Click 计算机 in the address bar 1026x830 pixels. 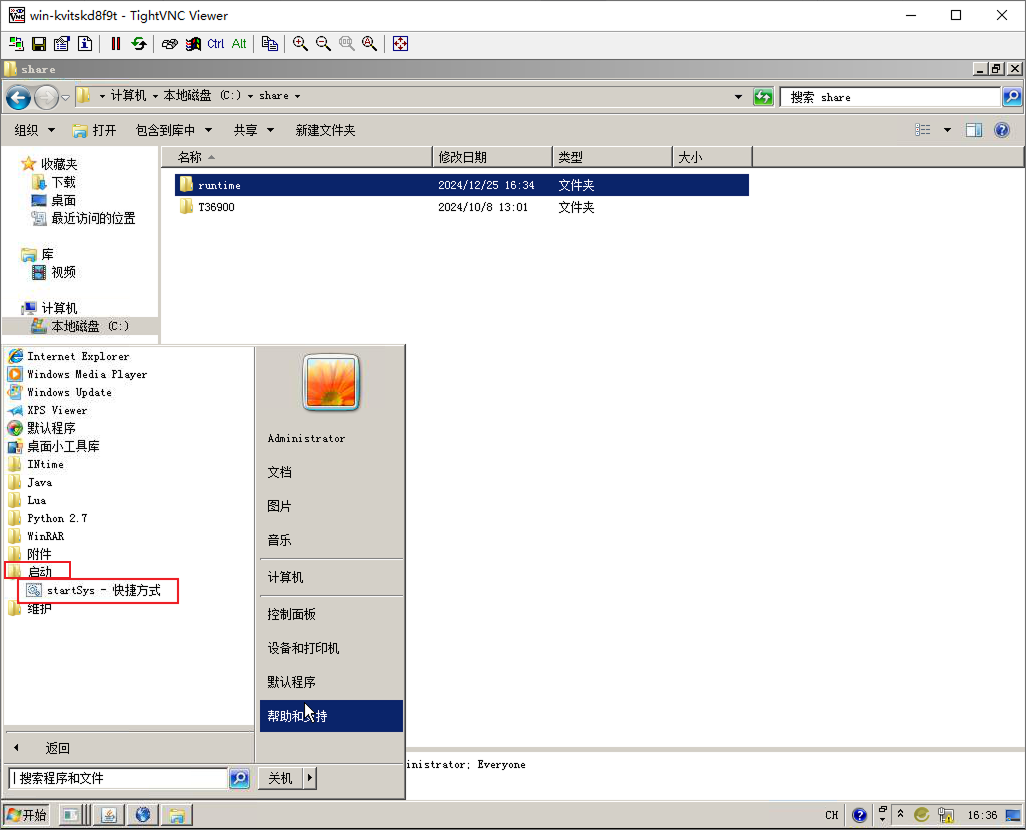(128, 96)
